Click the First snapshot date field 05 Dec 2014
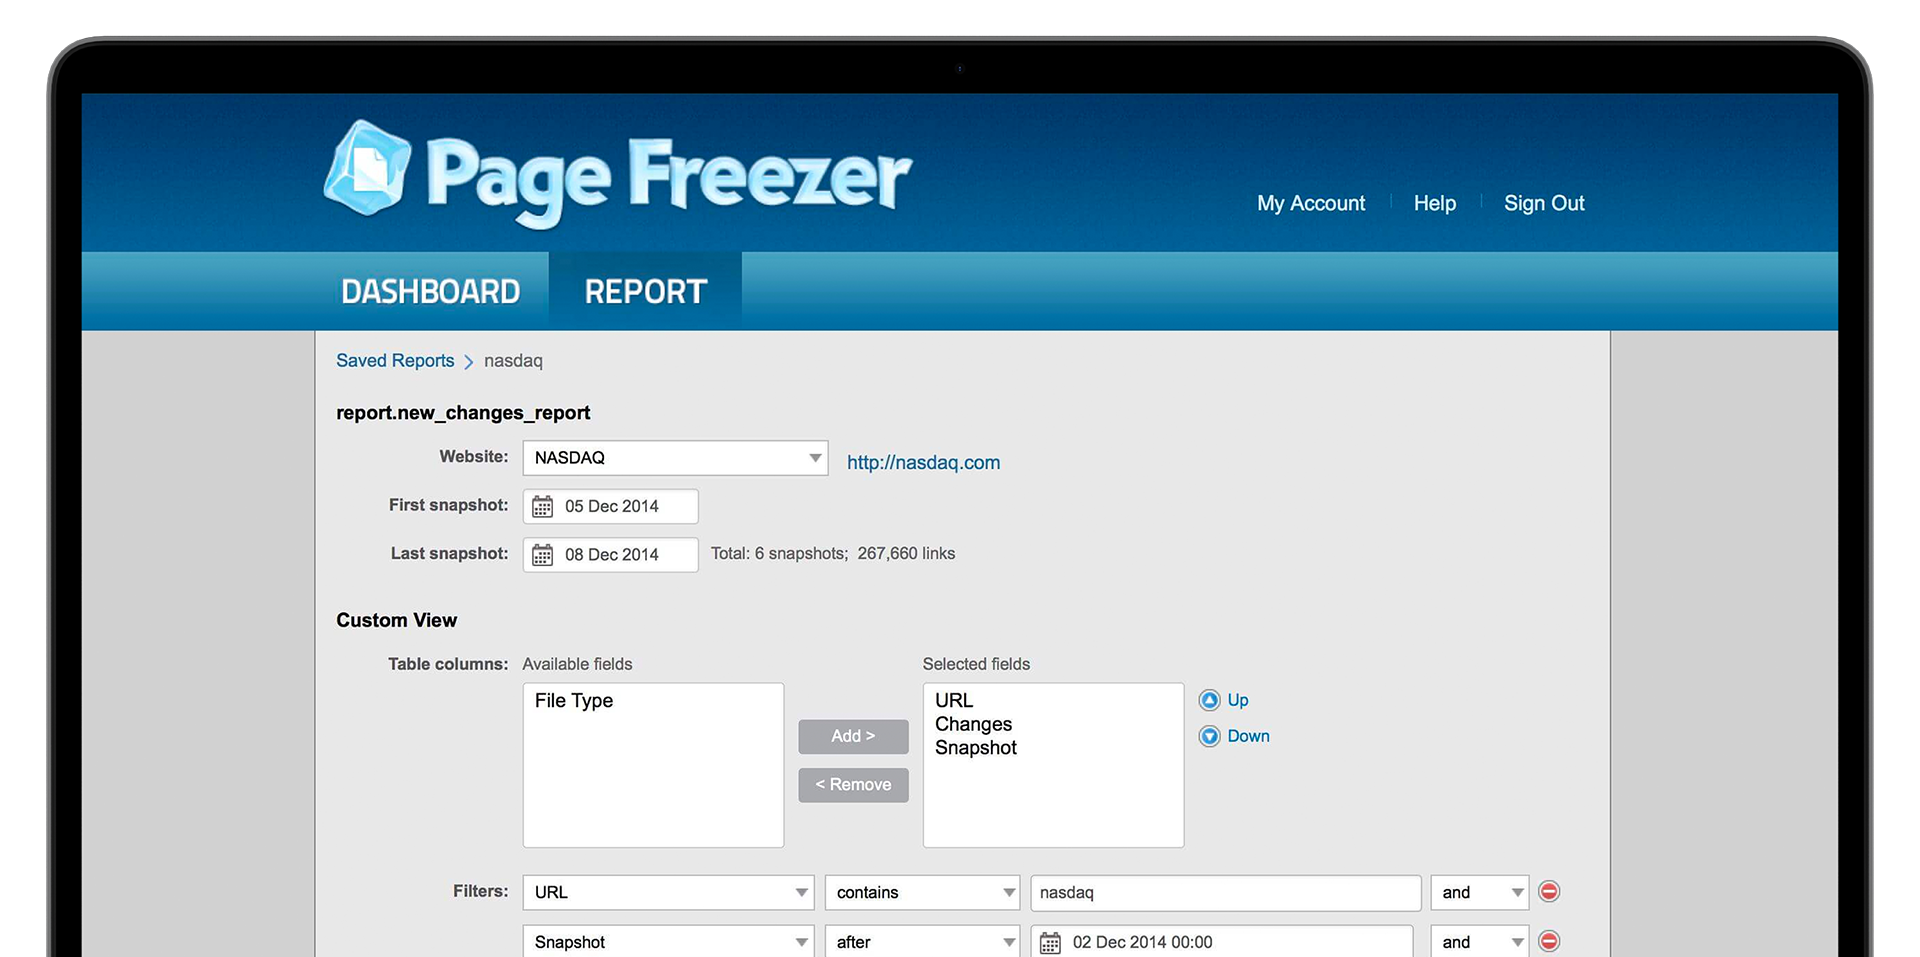 click(x=610, y=507)
